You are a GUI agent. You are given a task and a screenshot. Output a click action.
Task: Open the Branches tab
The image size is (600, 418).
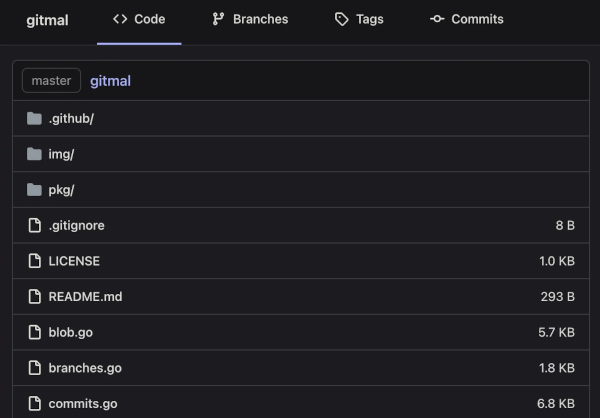[250, 20]
